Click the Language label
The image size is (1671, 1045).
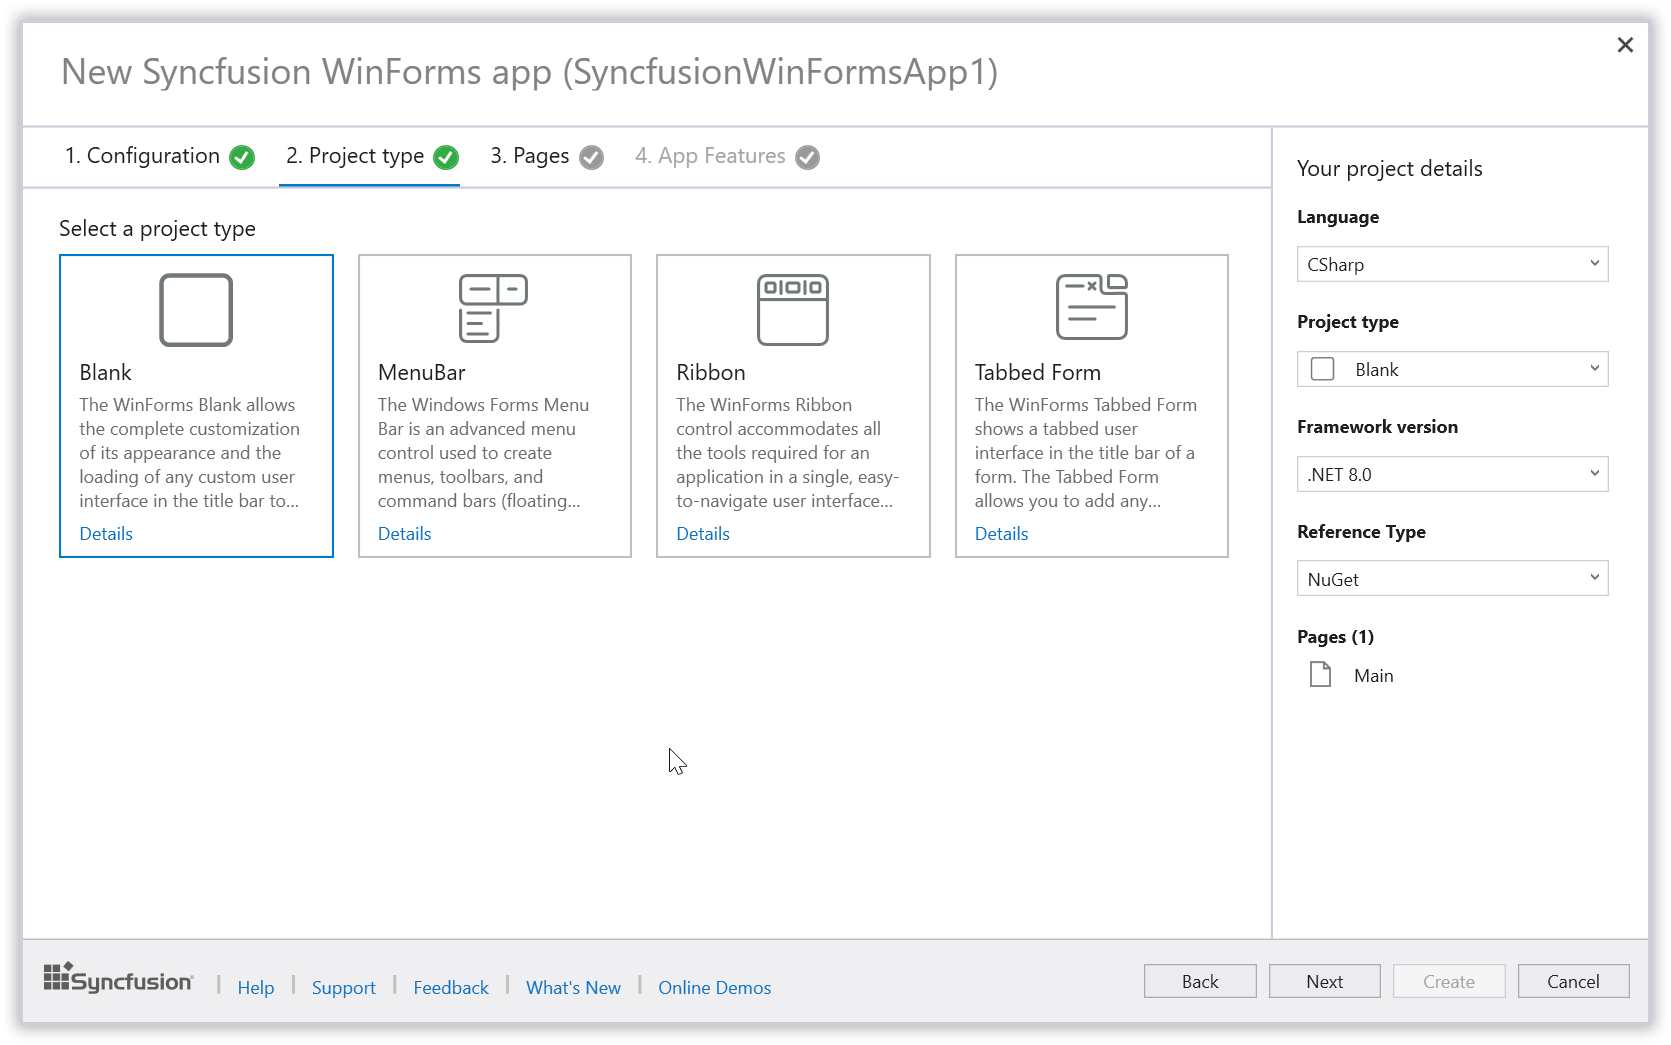coord(1338,216)
